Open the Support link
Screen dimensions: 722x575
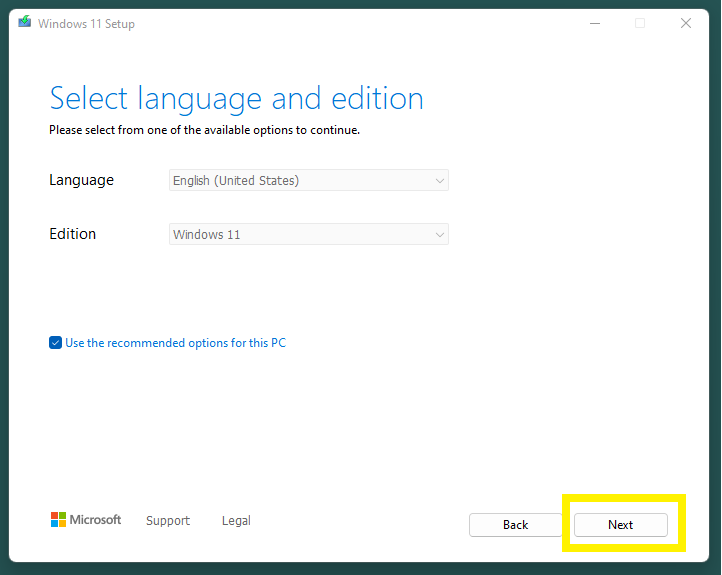point(168,521)
